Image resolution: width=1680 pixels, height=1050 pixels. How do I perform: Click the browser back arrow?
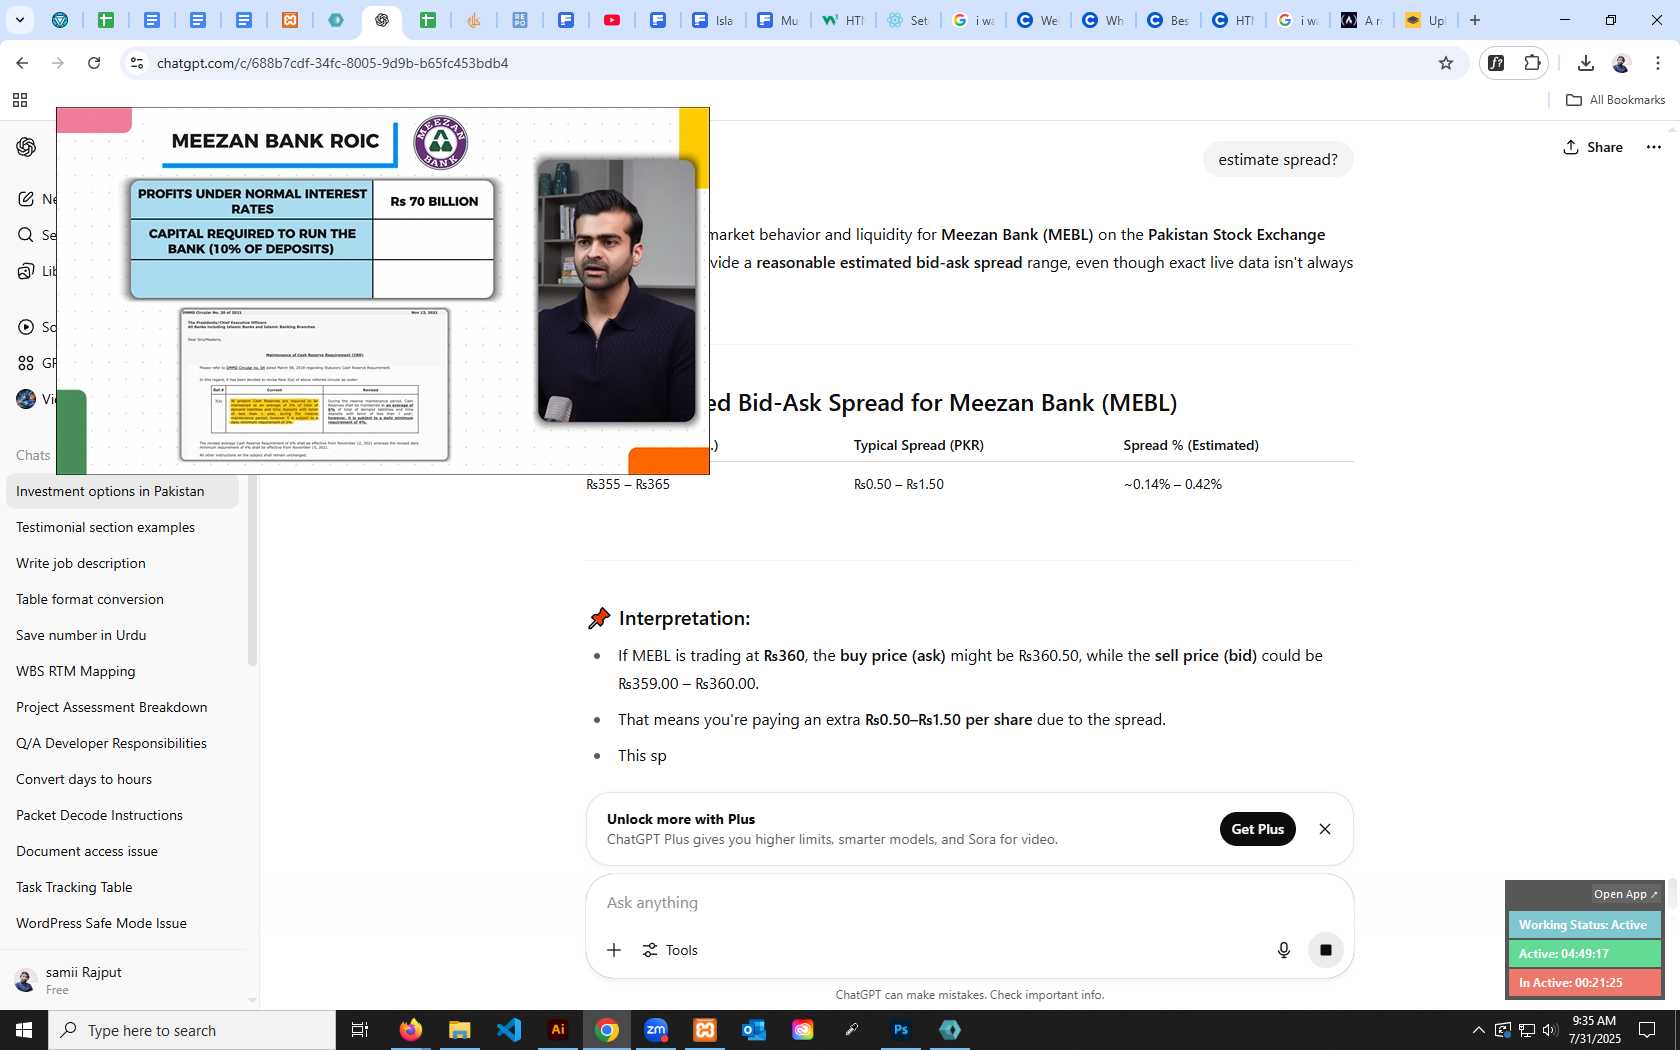point(22,63)
